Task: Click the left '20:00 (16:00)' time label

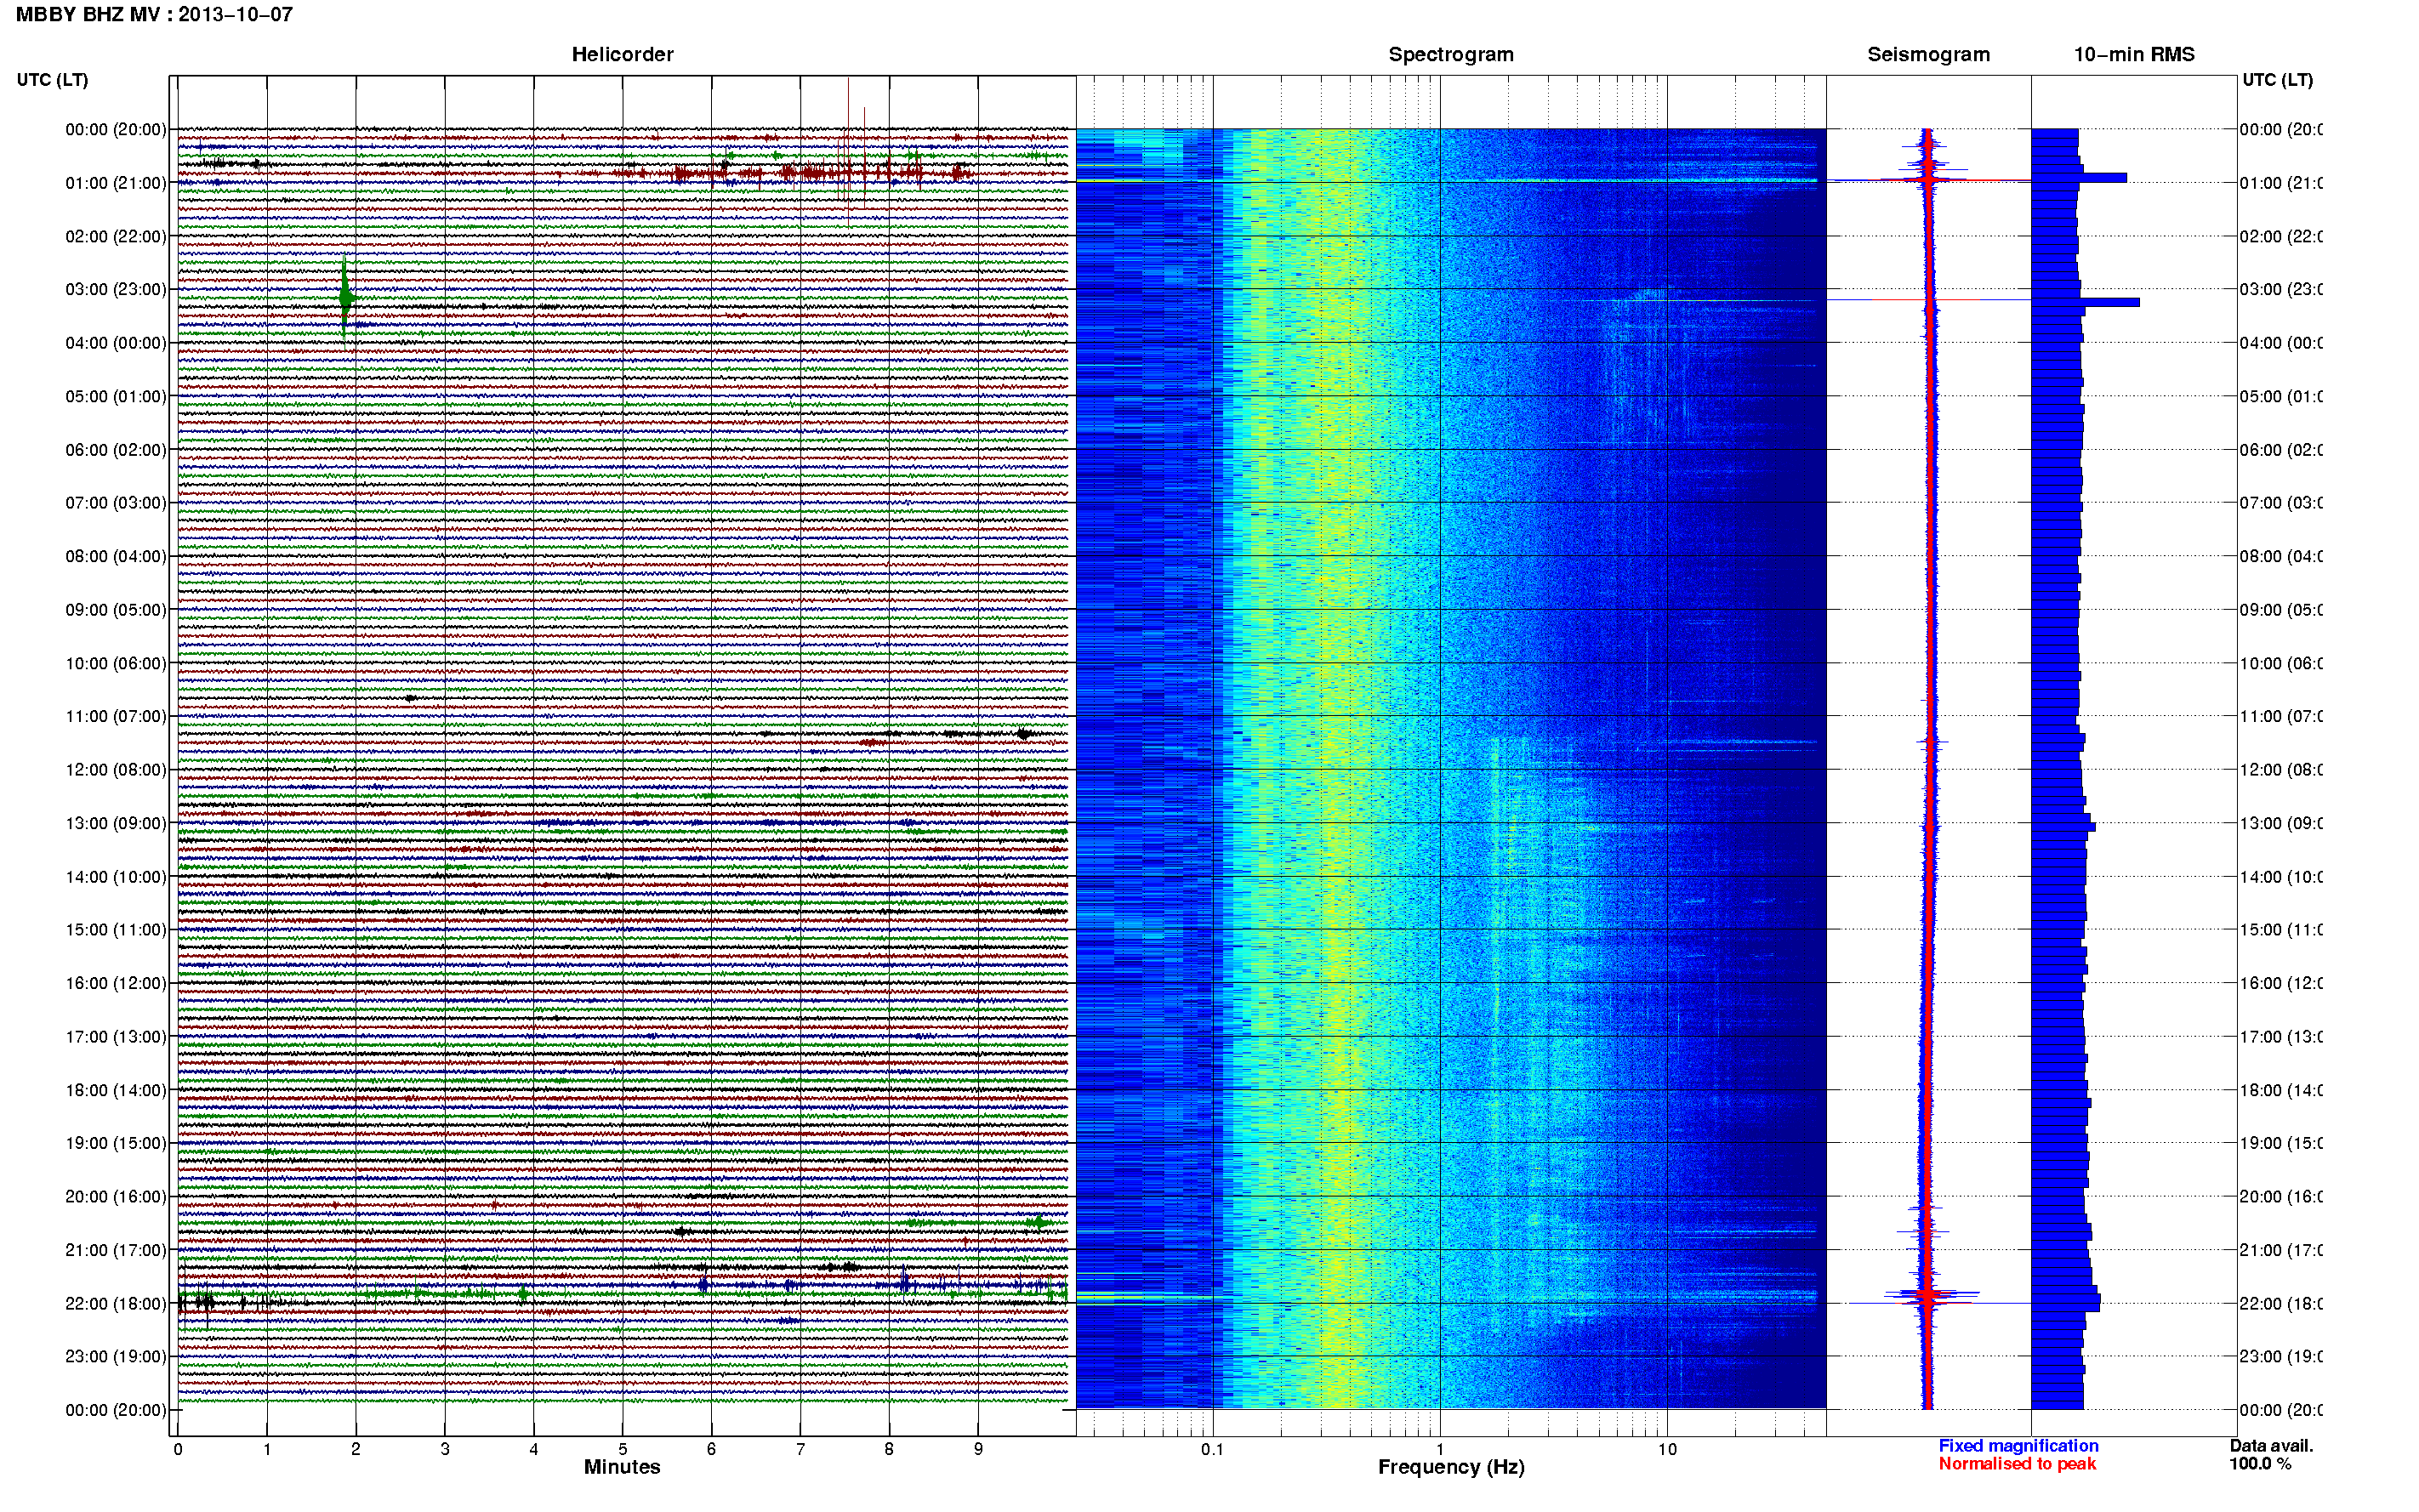Action: click(x=116, y=1196)
